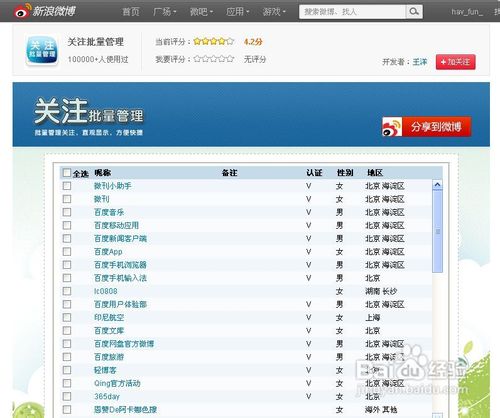Open developer 王洋's profile

tap(420, 62)
